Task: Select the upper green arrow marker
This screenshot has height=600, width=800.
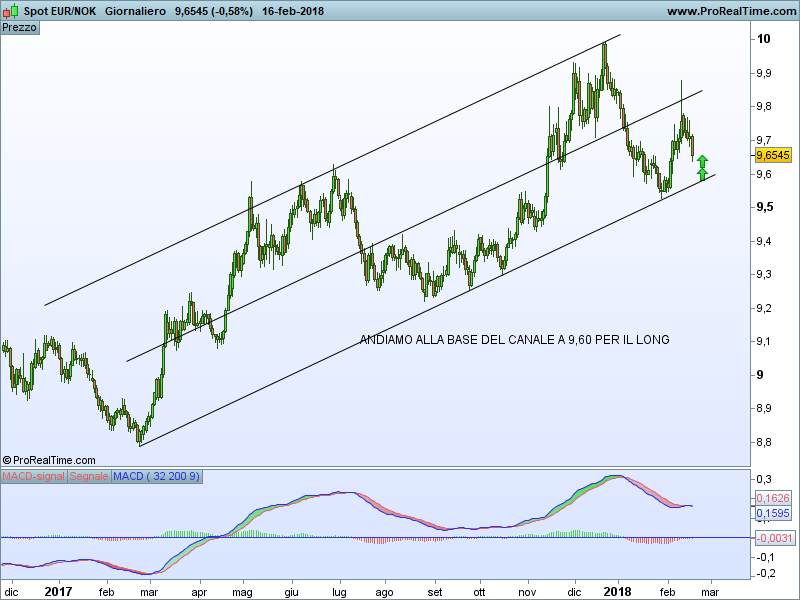Action: click(703, 160)
